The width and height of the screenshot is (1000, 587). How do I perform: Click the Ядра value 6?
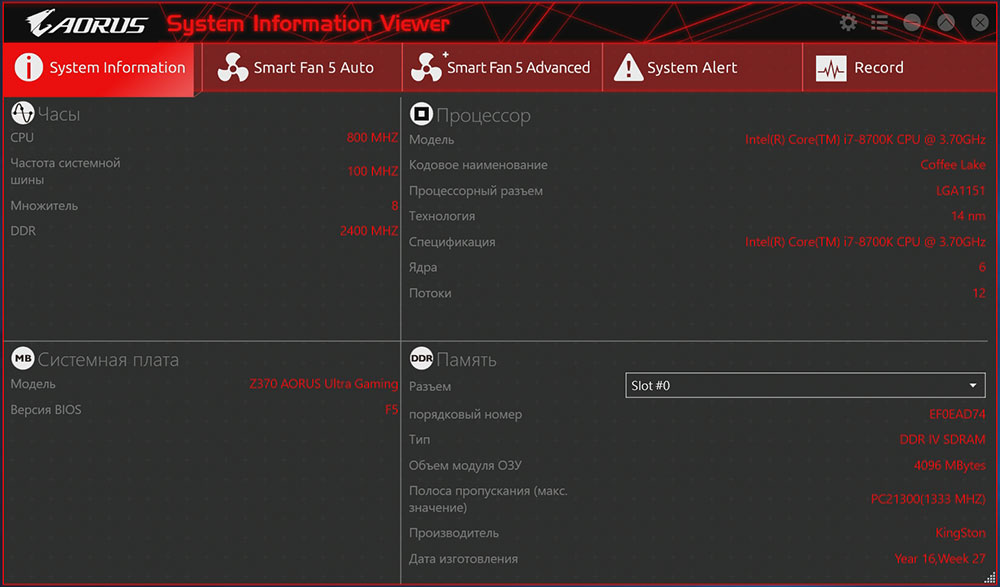click(982, 267)
